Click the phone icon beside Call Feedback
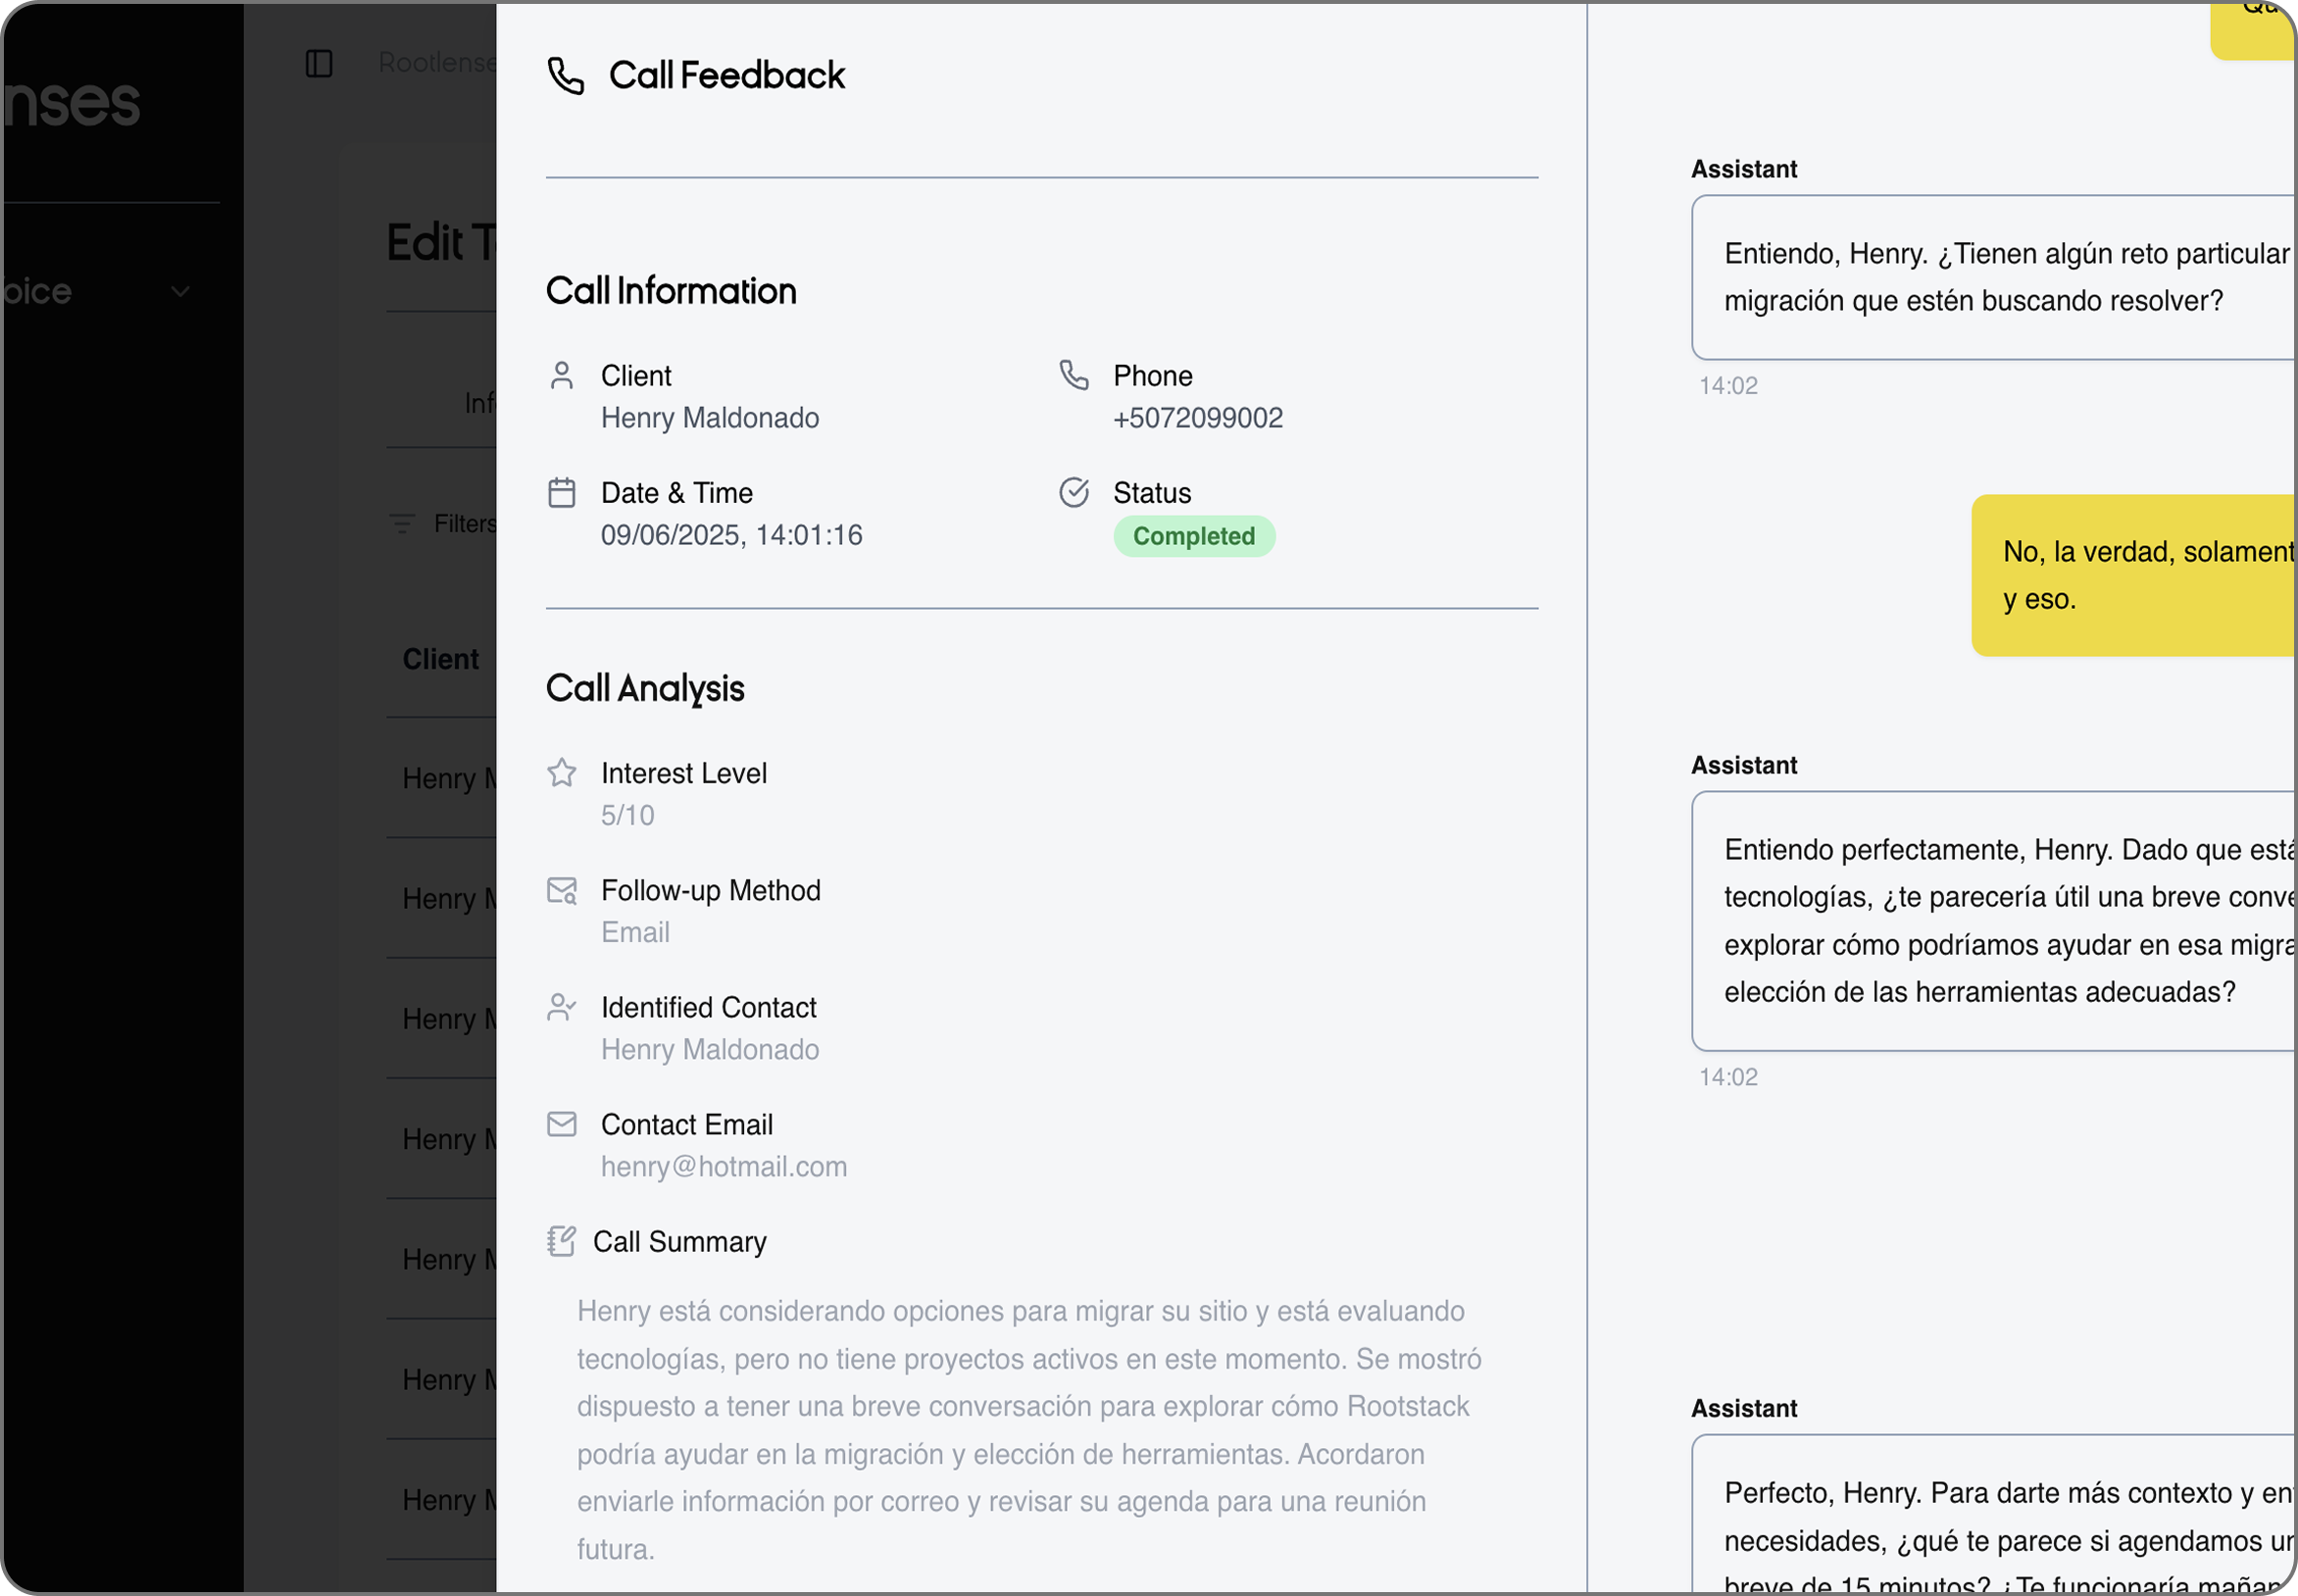Image resolution: width=2298 pixels, height=1596 pixels. (x=565, y=76)
